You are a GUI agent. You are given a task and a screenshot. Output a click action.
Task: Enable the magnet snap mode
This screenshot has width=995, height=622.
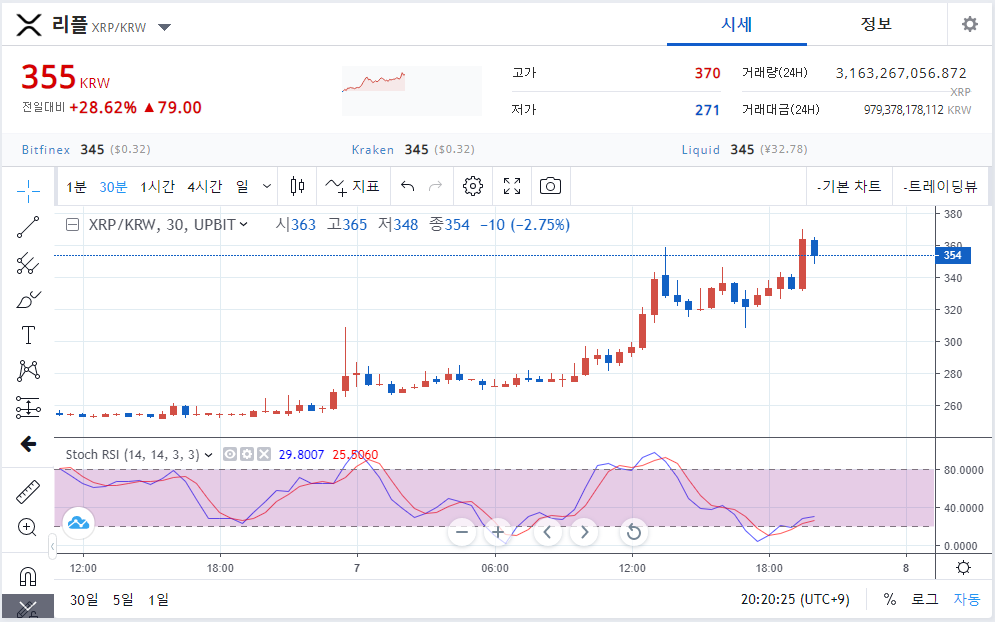click(28, 576)
